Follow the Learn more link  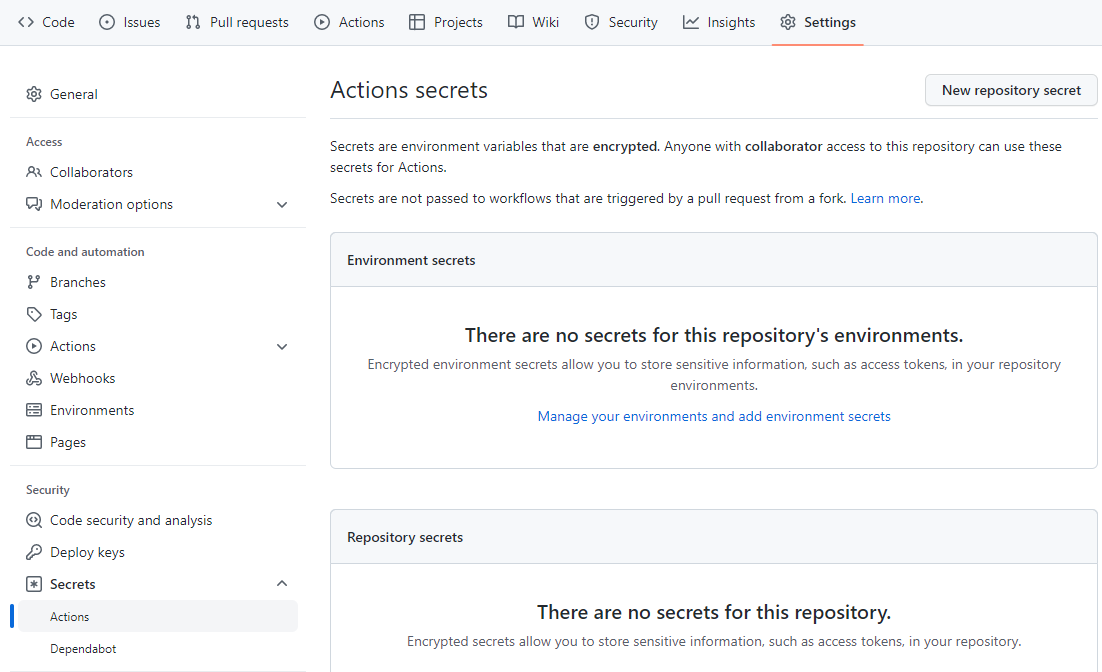pos(885,198)
